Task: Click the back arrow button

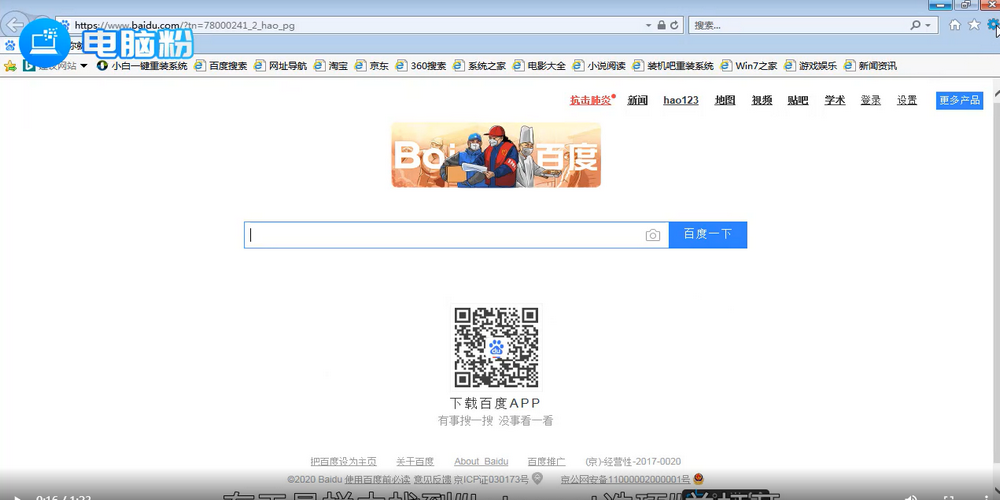Action: [14, 26]
